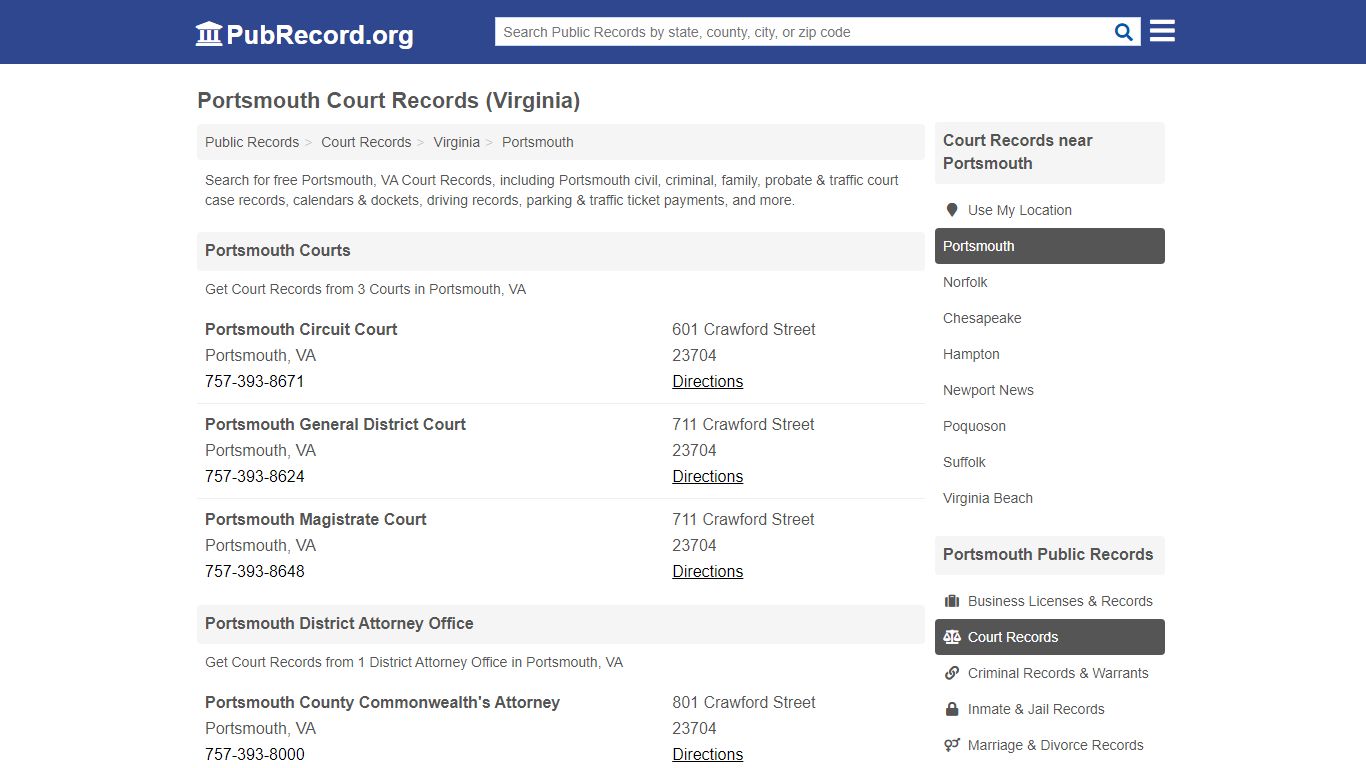Select Use My Location in sidebar
Viewport: 1366px width, 768px height.
(x=1050, y=210)
